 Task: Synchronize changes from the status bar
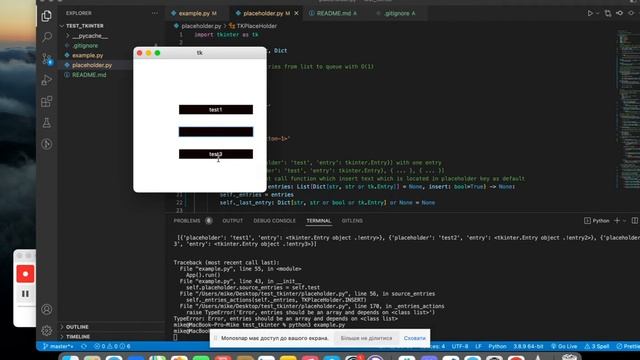pos(84,346)
